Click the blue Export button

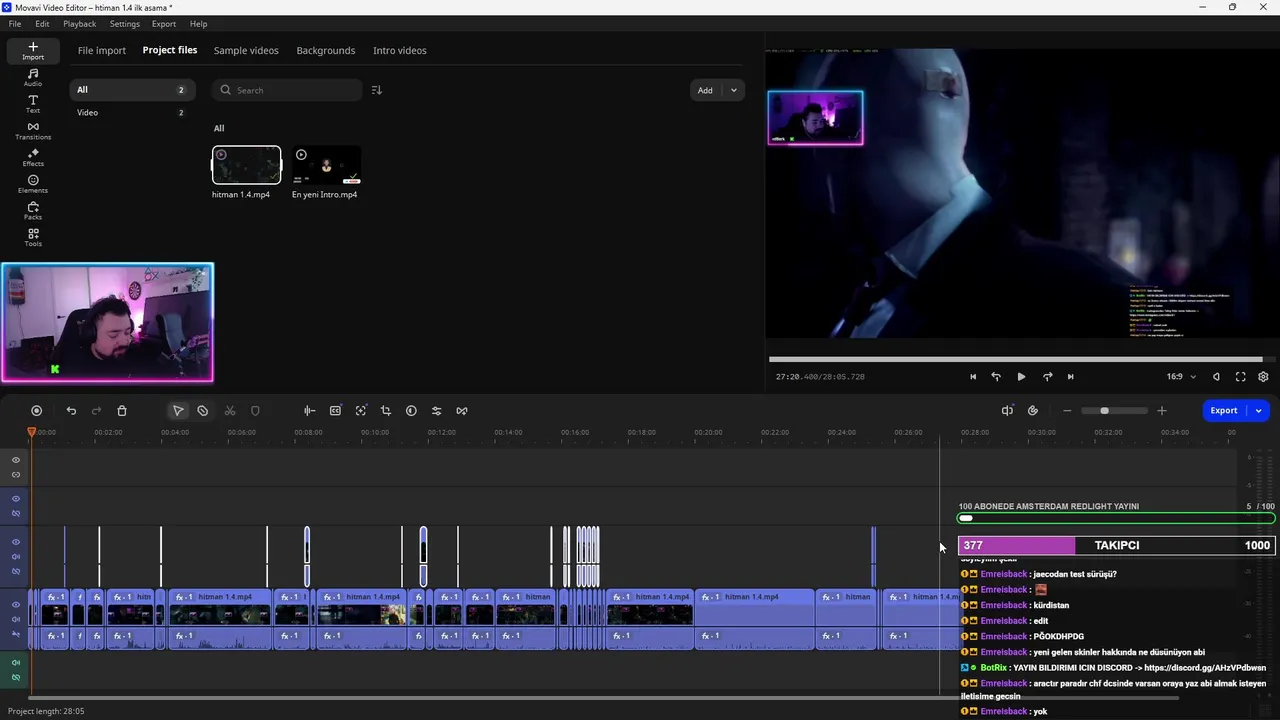(1224, 410)
